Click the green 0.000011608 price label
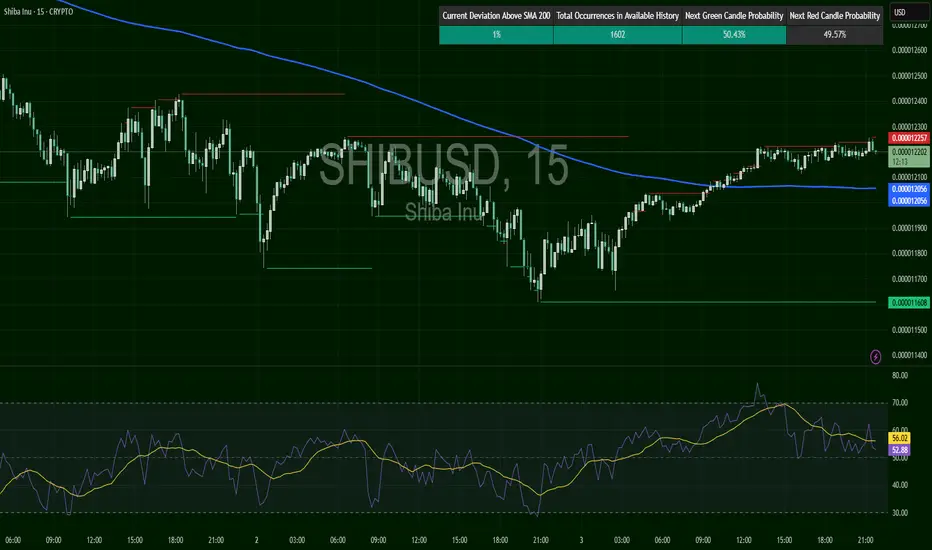The height and width of the screenshot is (550, 932). tap(909, 303)
